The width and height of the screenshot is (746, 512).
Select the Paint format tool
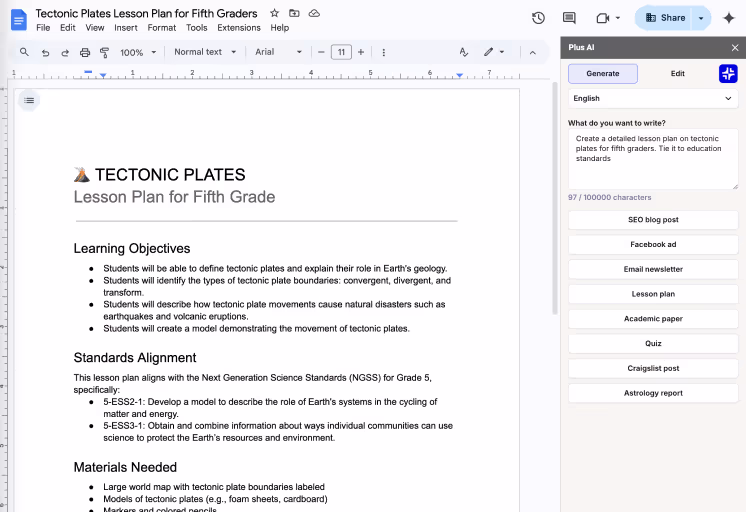[x=105, y=52]
